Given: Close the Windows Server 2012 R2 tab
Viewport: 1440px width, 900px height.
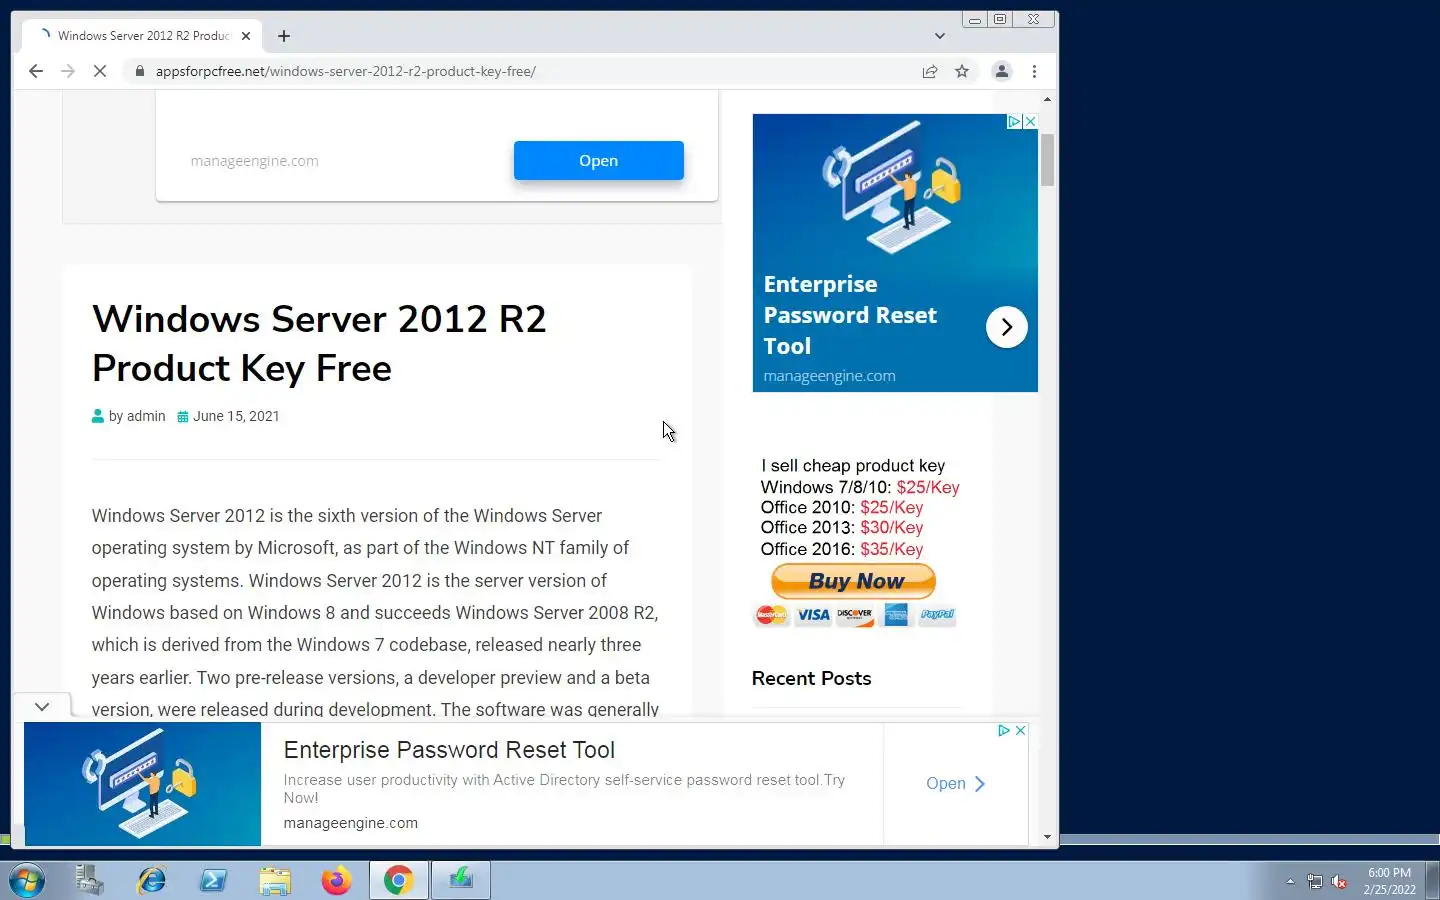Looking at the screenshot, I should coord(246,36).
